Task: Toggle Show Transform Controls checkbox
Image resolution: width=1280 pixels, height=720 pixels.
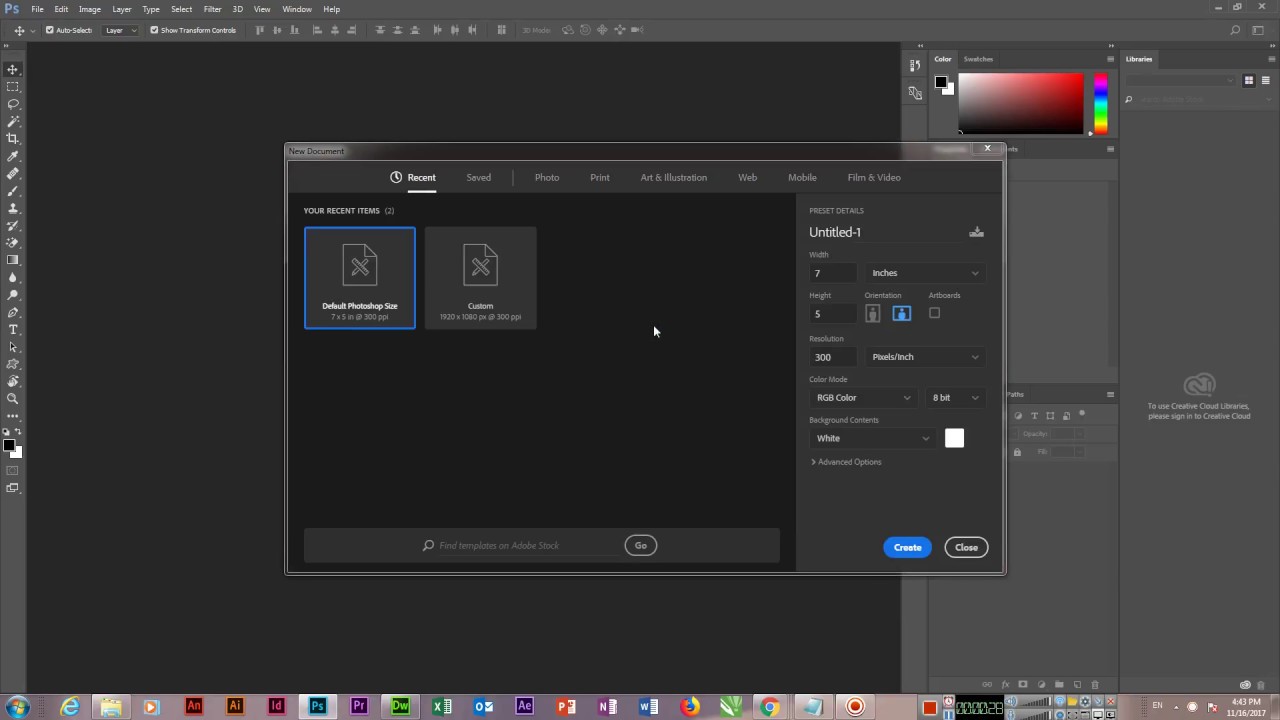Action: [154, 30]
